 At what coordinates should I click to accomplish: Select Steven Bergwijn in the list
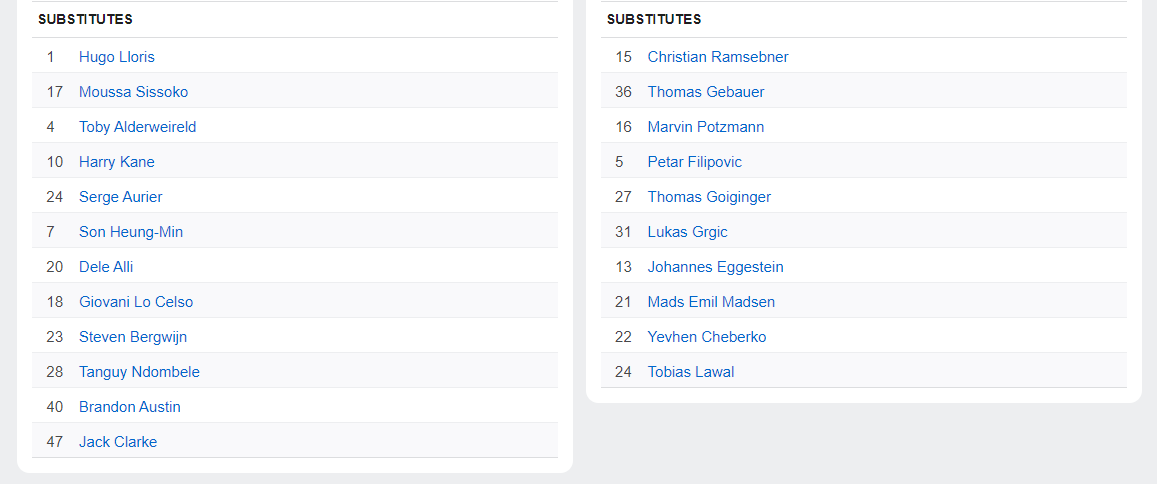(133, 337)
